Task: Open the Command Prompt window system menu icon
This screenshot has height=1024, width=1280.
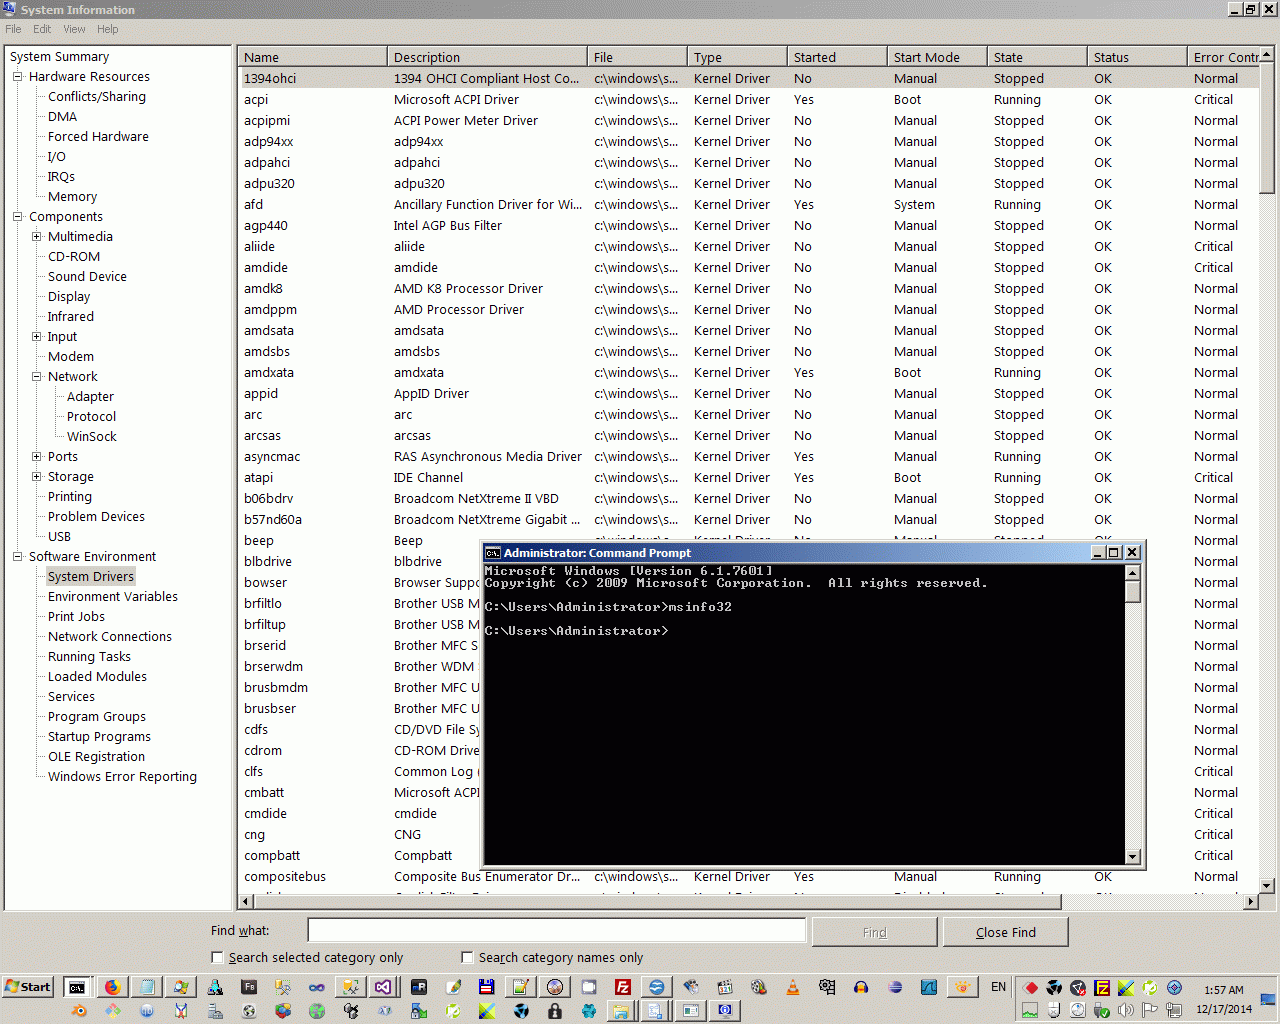Action: 493,553
